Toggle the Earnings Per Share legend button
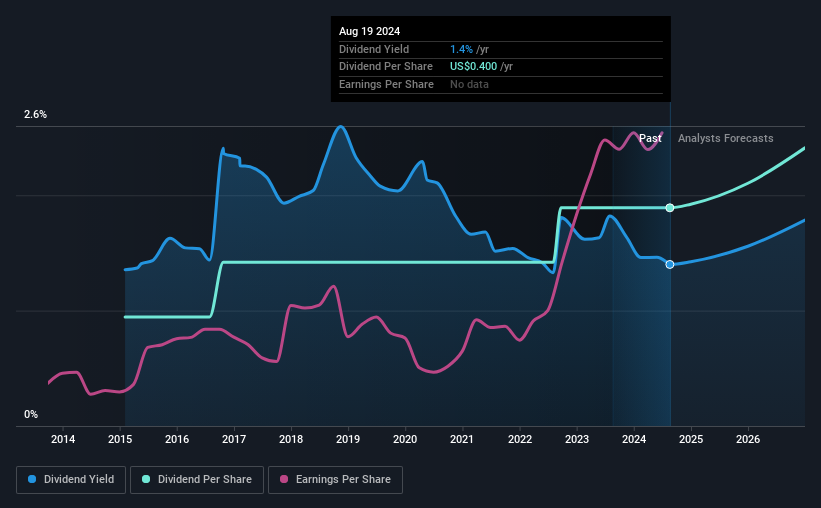 (x=335, y=480)
